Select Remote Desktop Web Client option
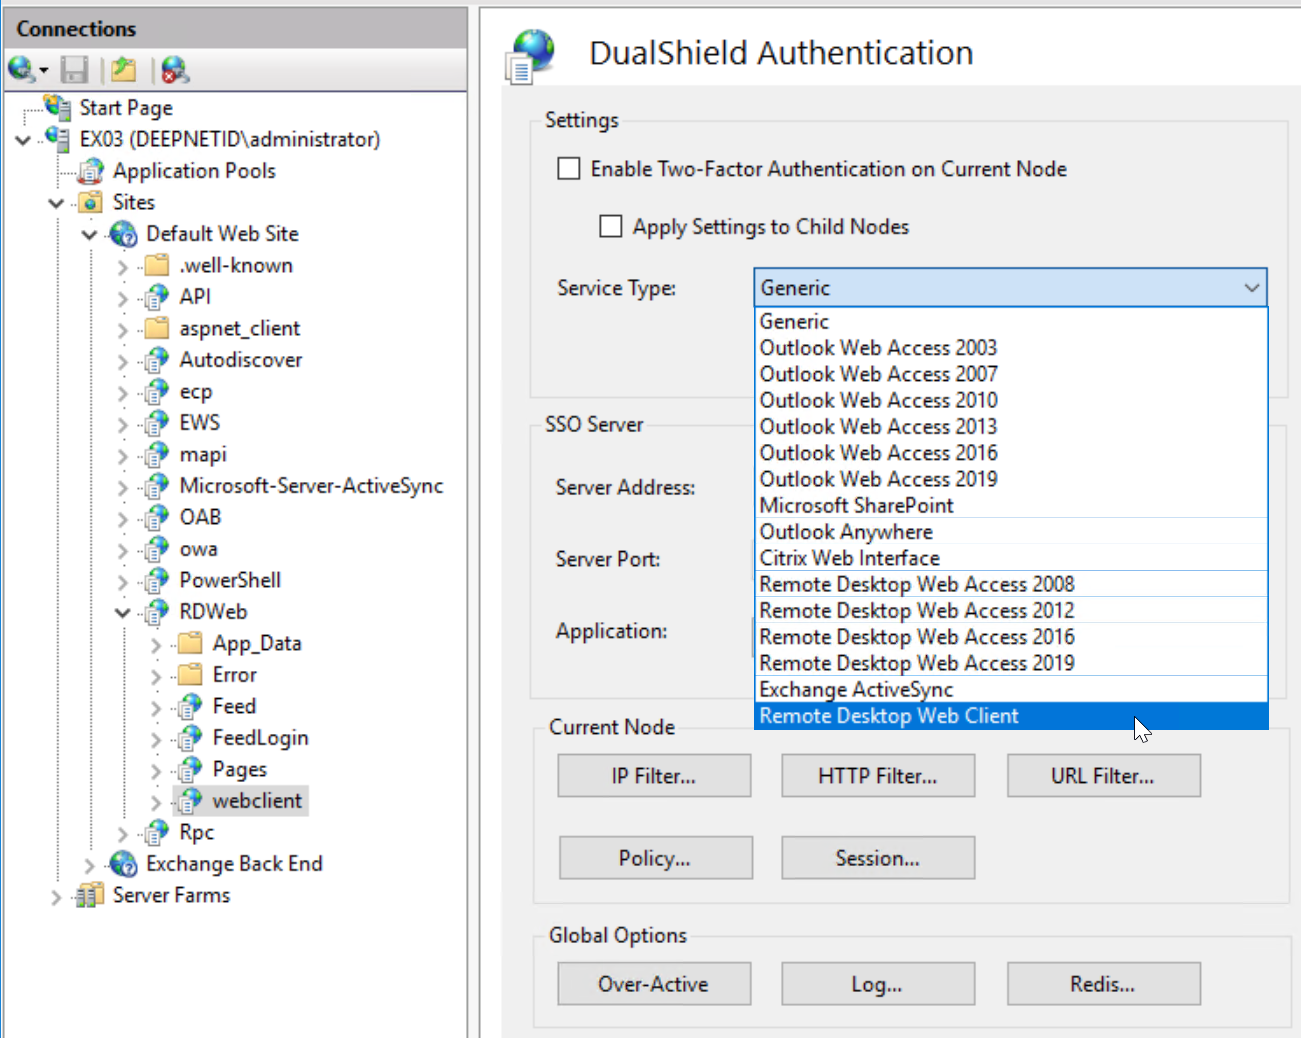Screen dimensions: 1301x1038 [x=889, y=716]
